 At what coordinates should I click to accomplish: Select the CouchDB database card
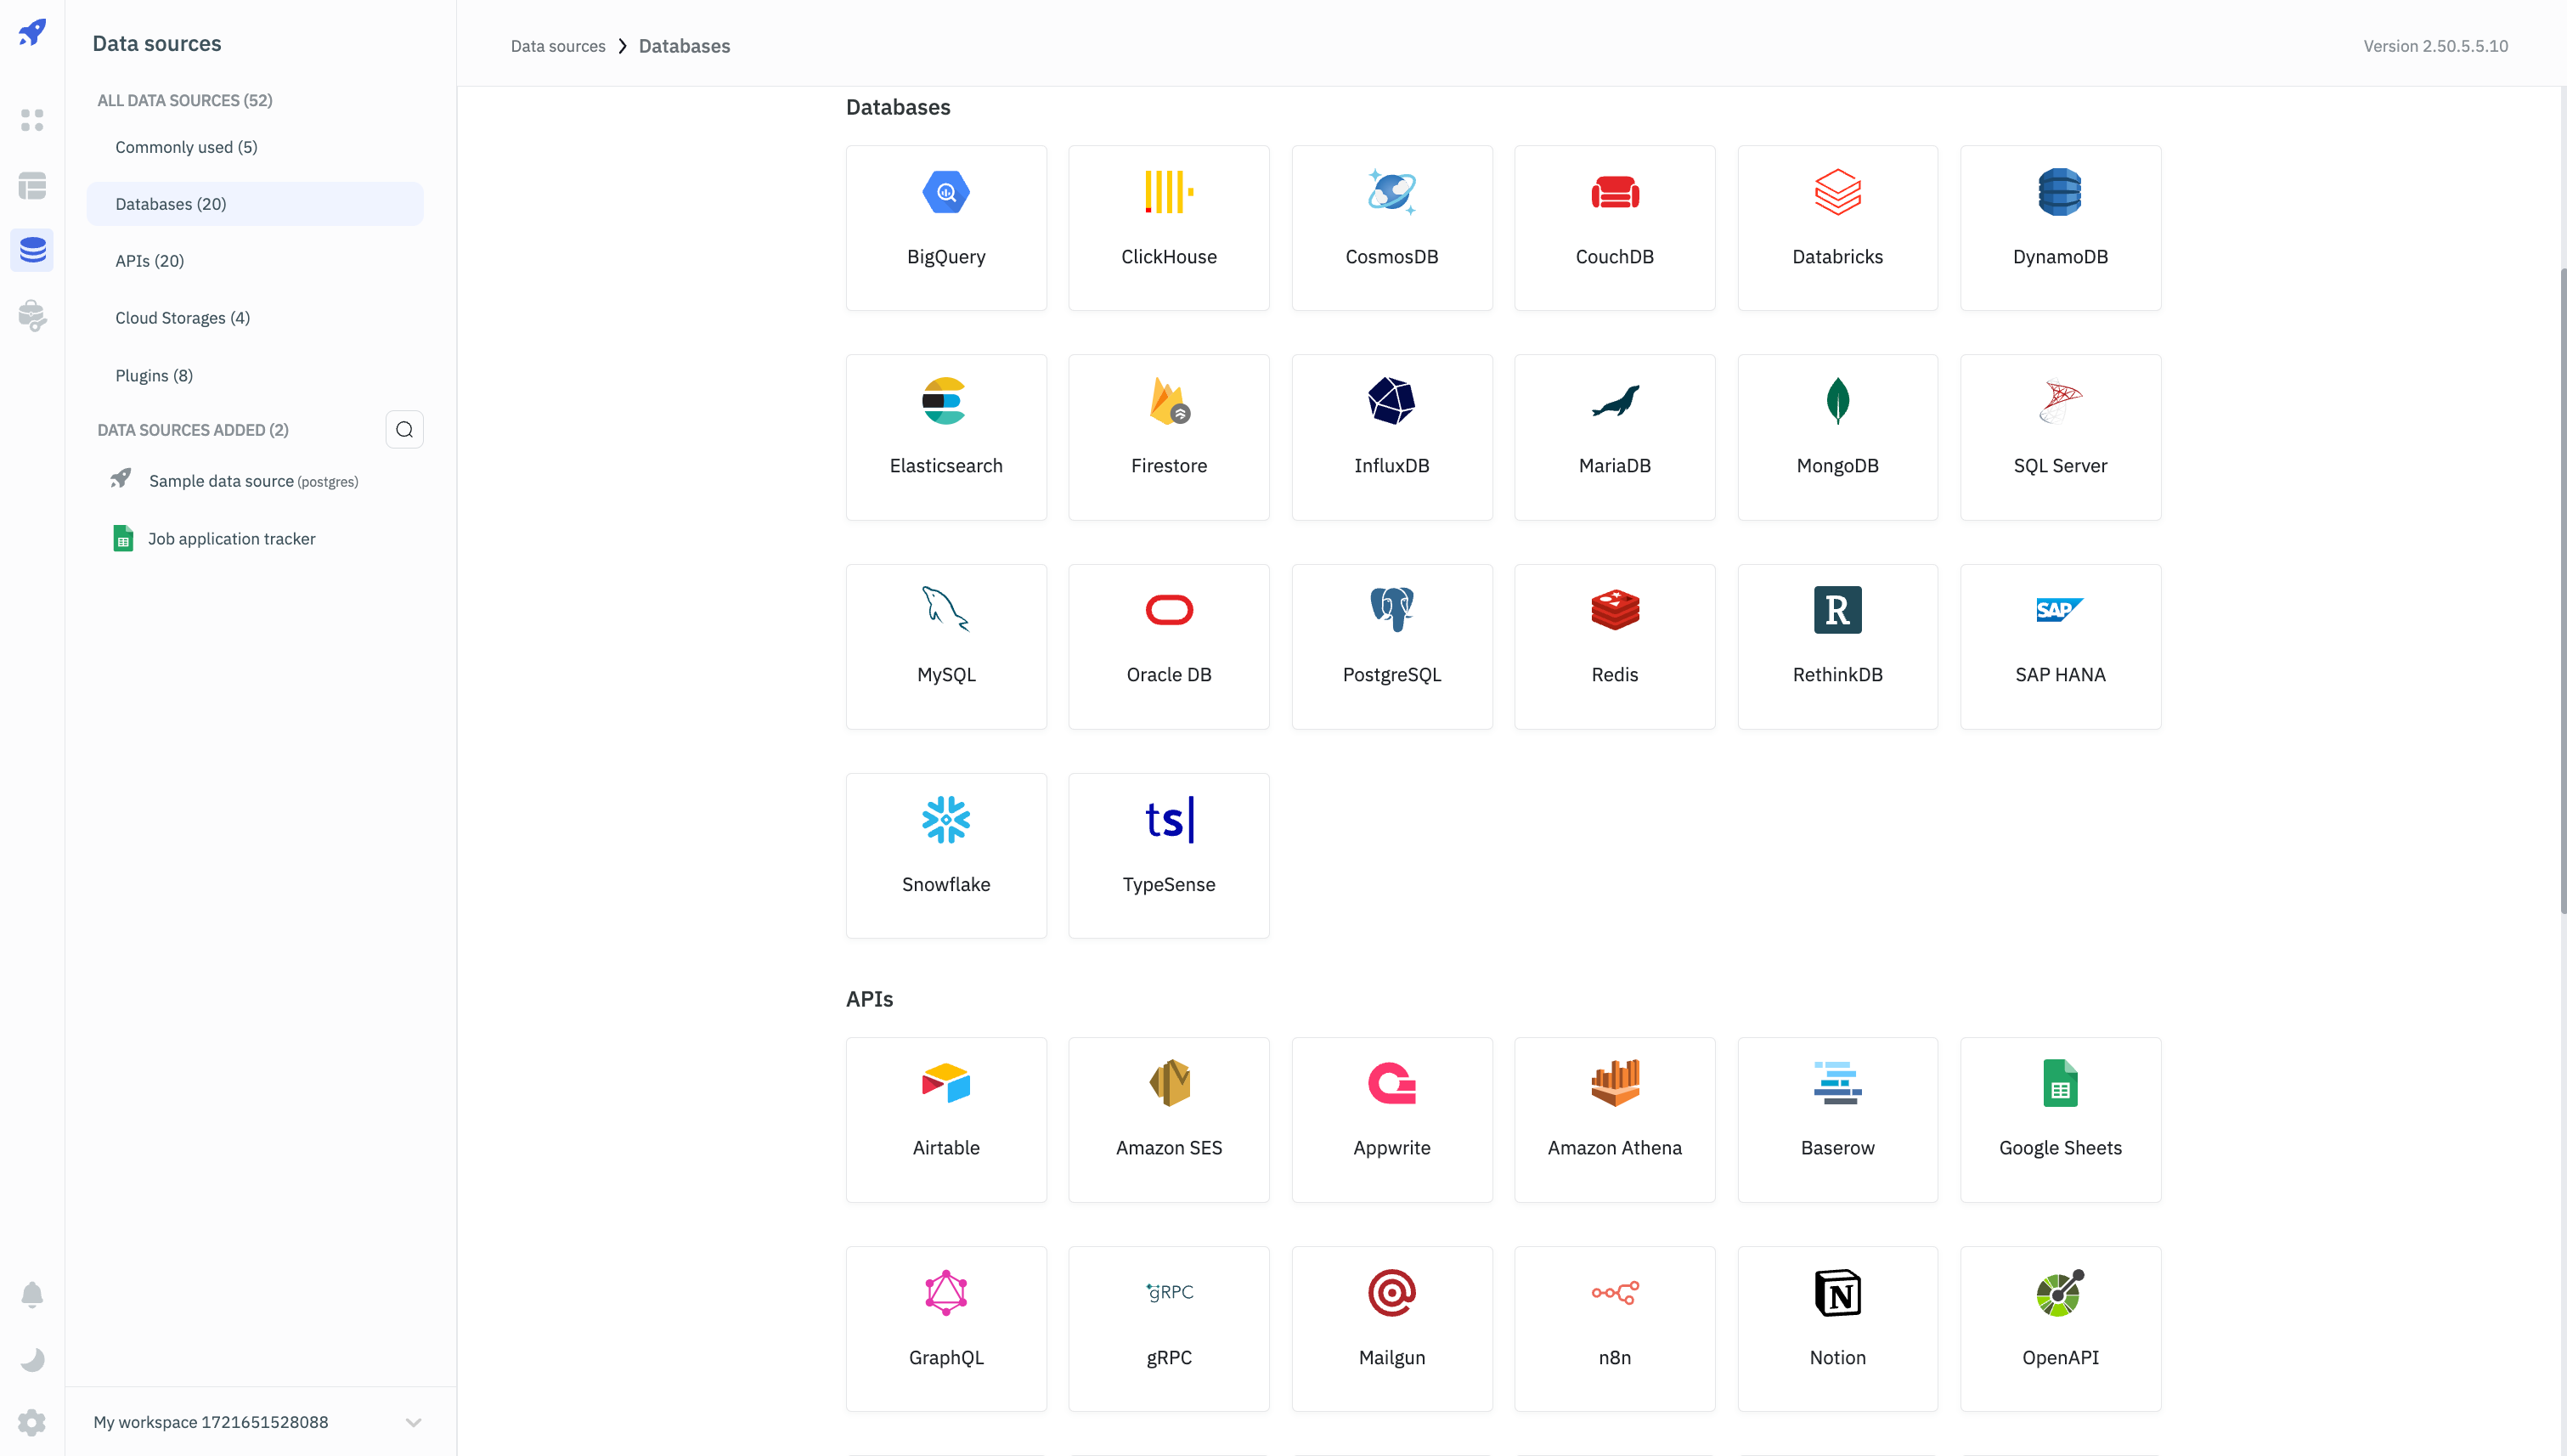[x=1615, y=228]
